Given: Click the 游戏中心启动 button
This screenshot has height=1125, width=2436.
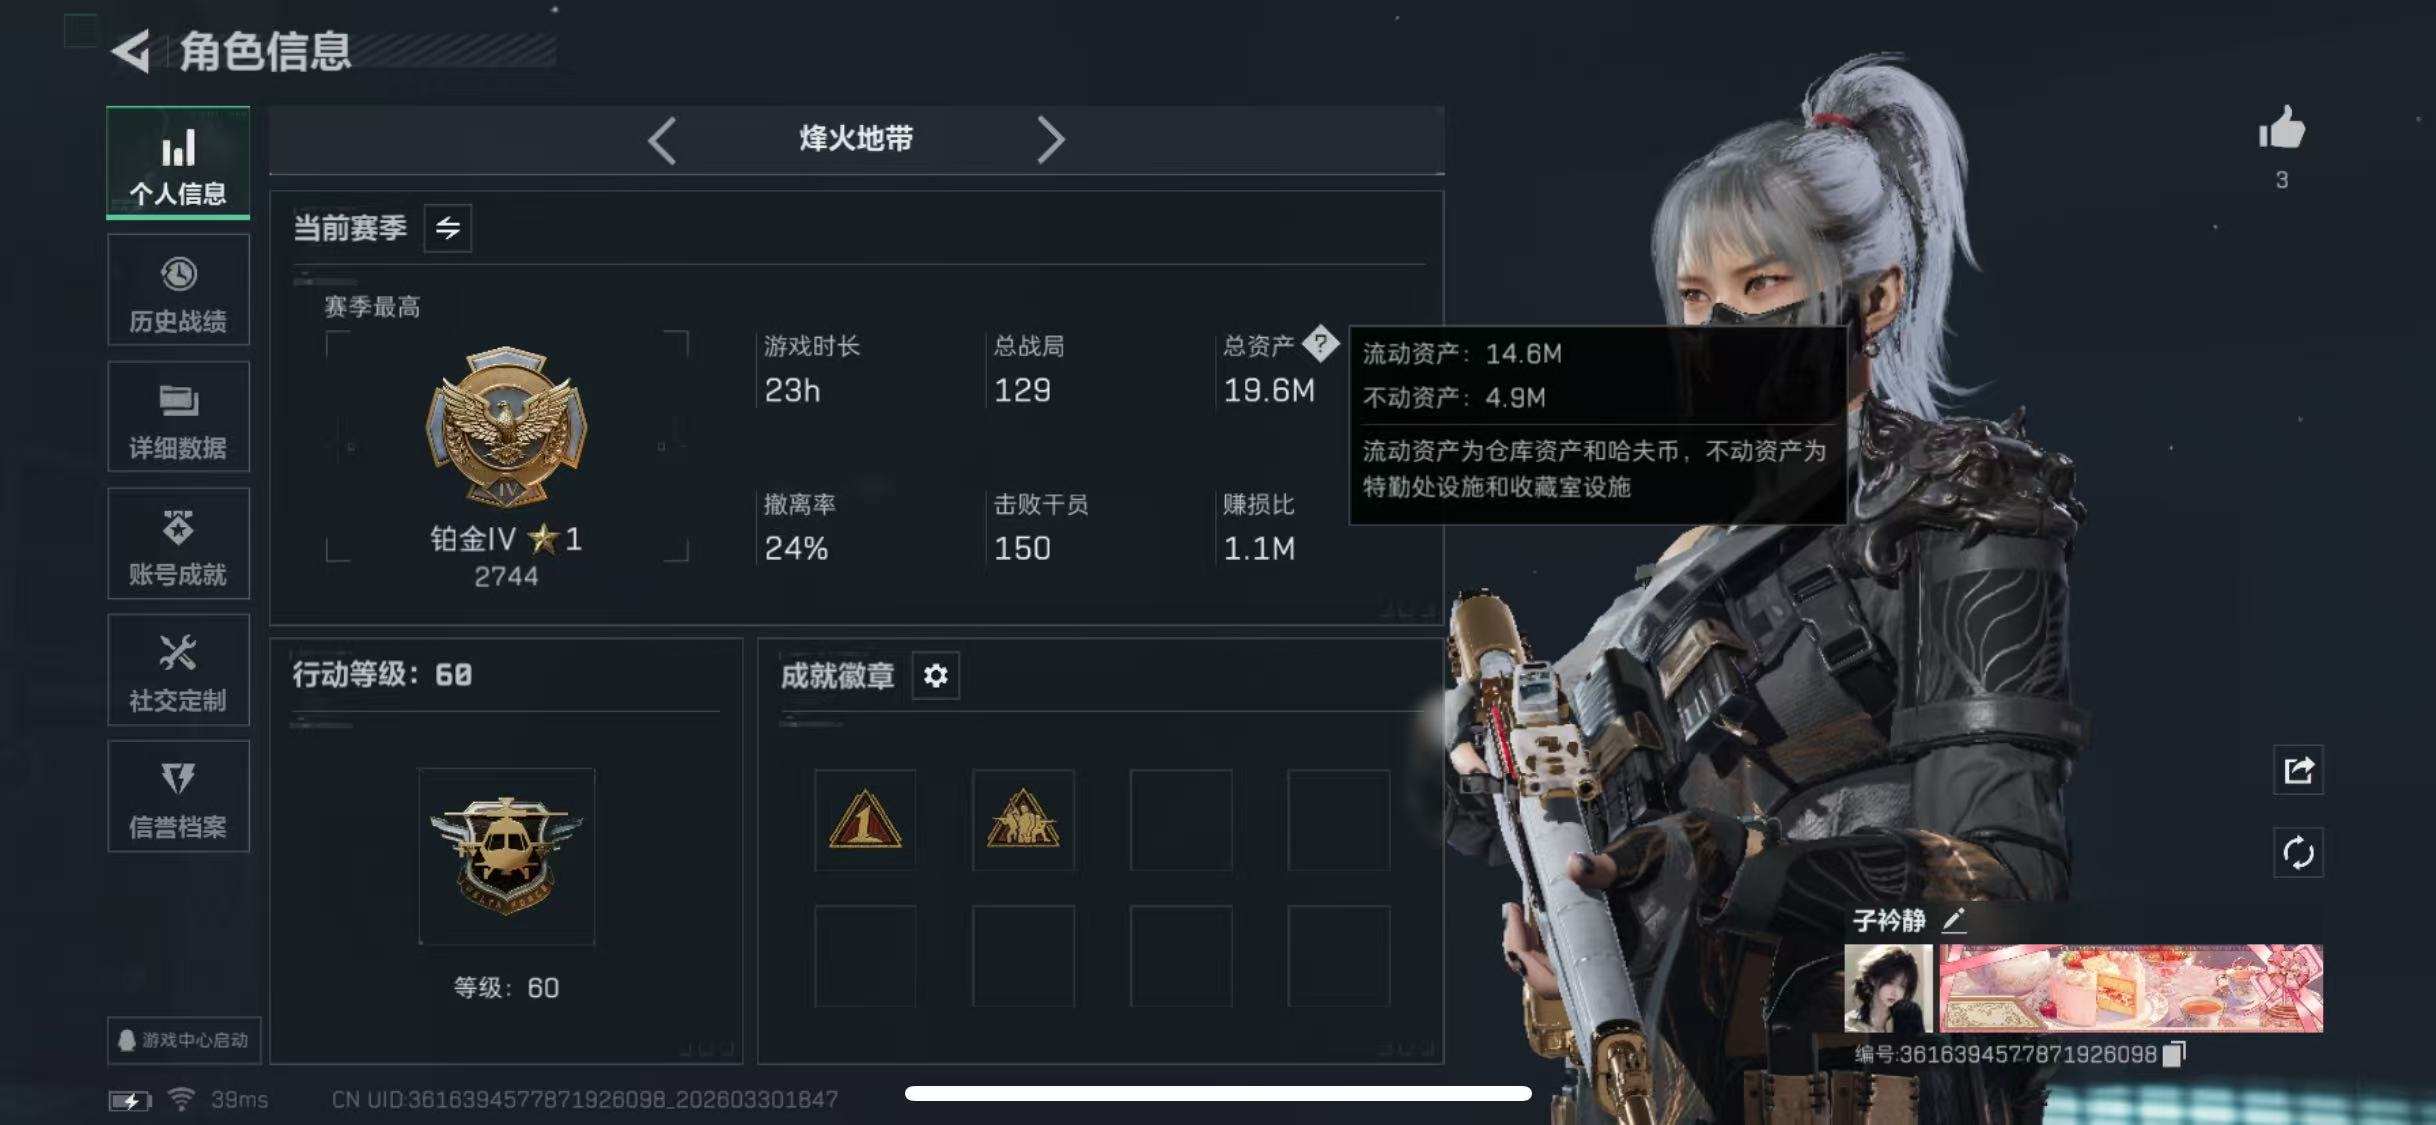Looking at the screenshot, I should [184, 1040].
